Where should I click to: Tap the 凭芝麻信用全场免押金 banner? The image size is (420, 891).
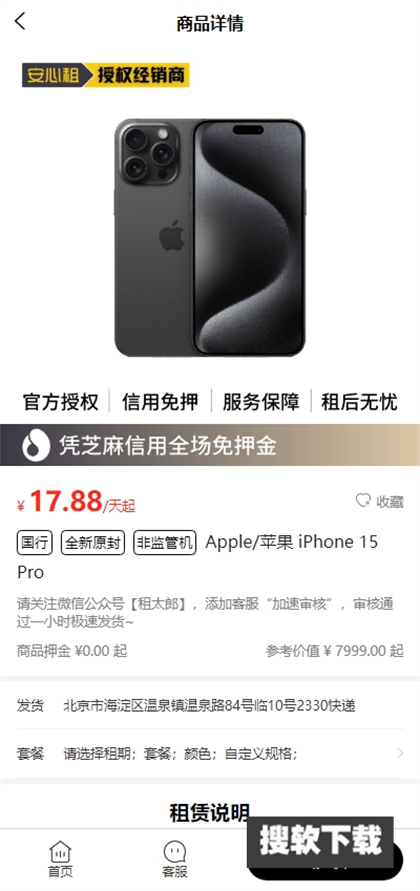(x=210, y=445)
